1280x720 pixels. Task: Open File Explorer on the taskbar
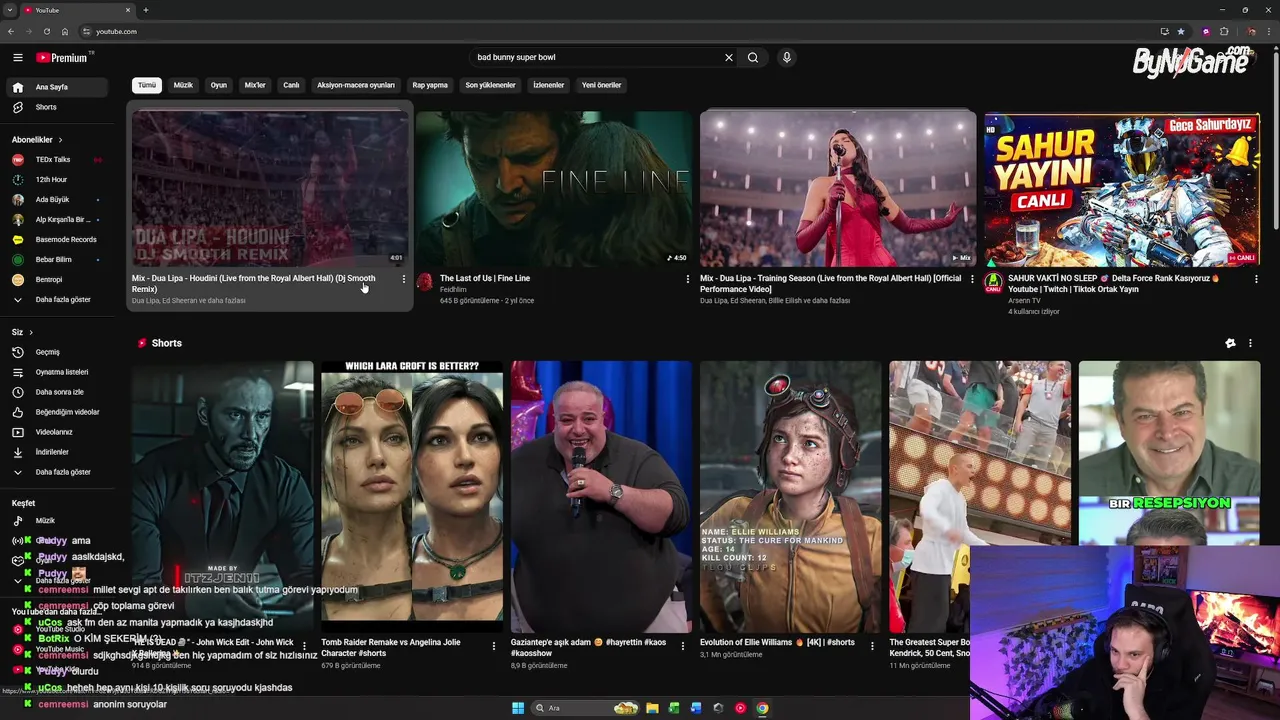click(x=652, y=708)
